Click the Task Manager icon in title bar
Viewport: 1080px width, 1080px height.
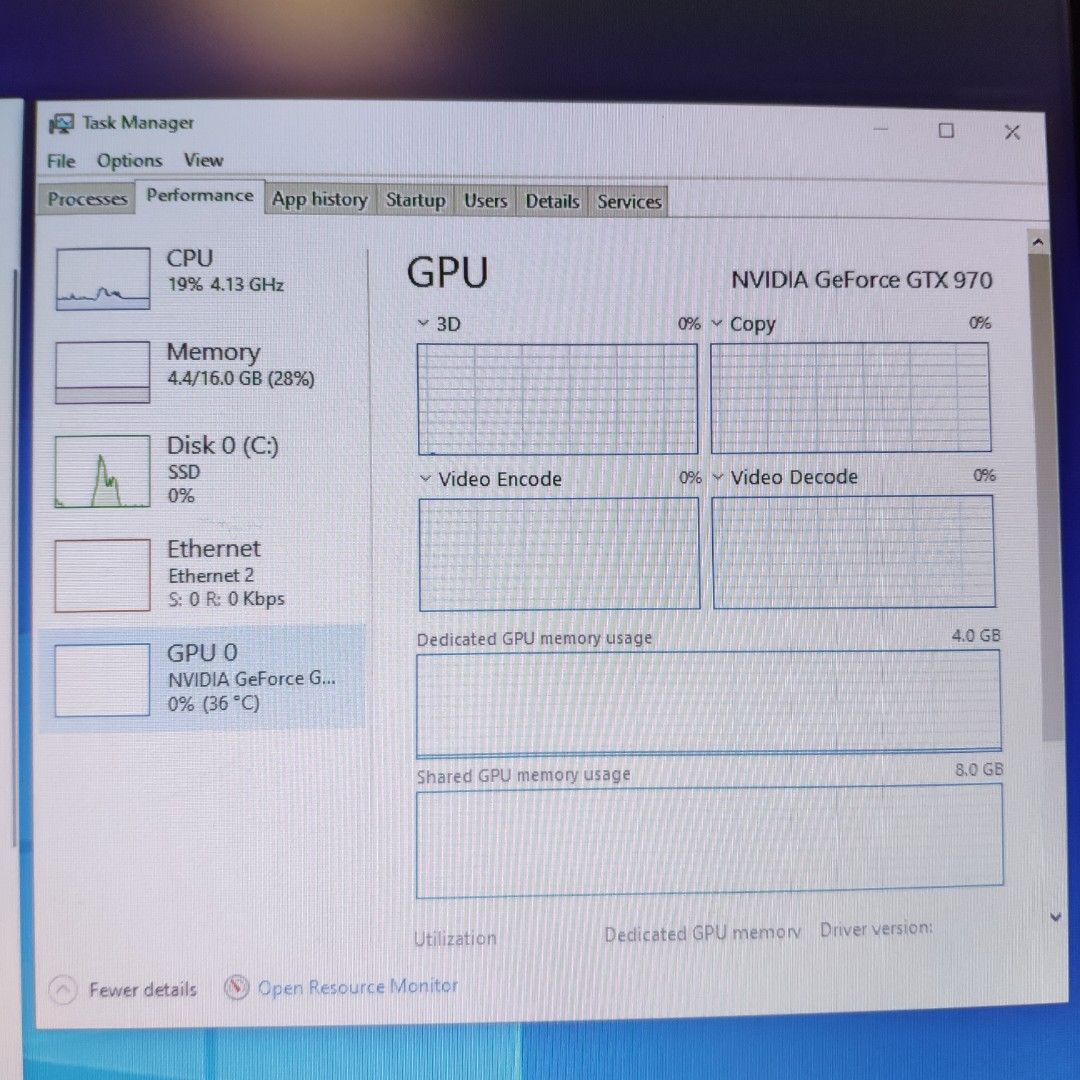63,122
